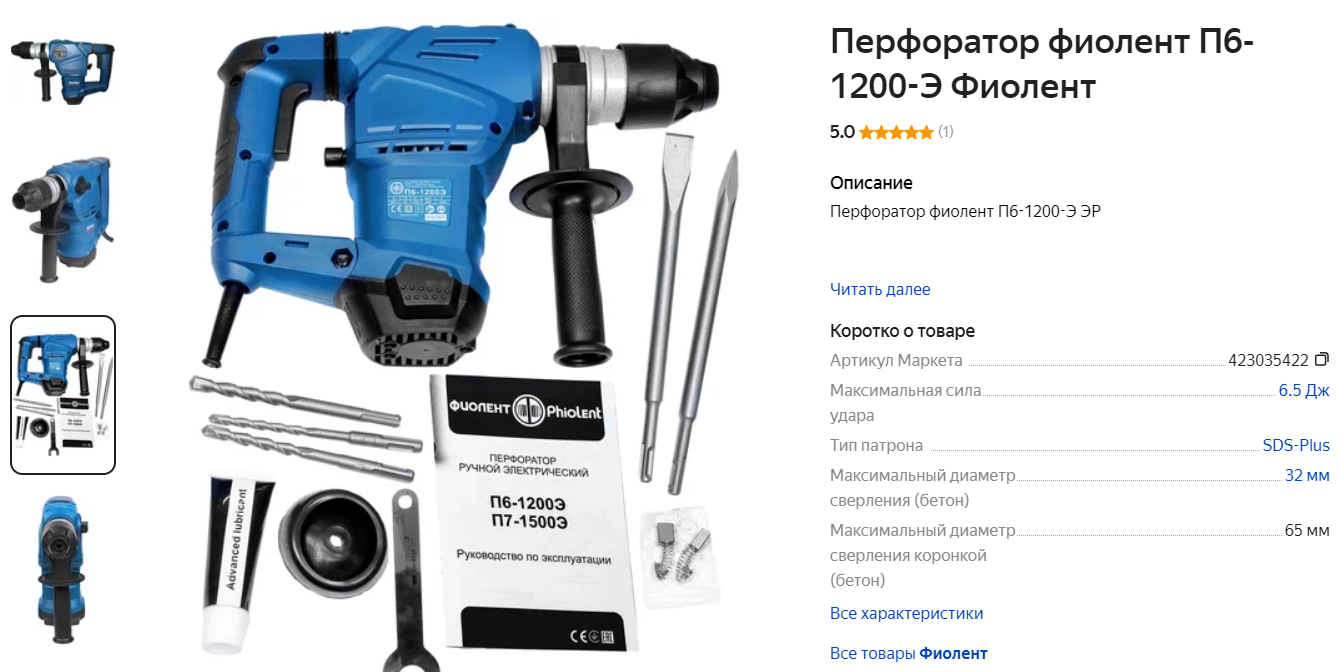Click the SDS-Plus chuck type value
Image resolution: width=1340 pixels, height=672 pixels.
(1296, 445)
